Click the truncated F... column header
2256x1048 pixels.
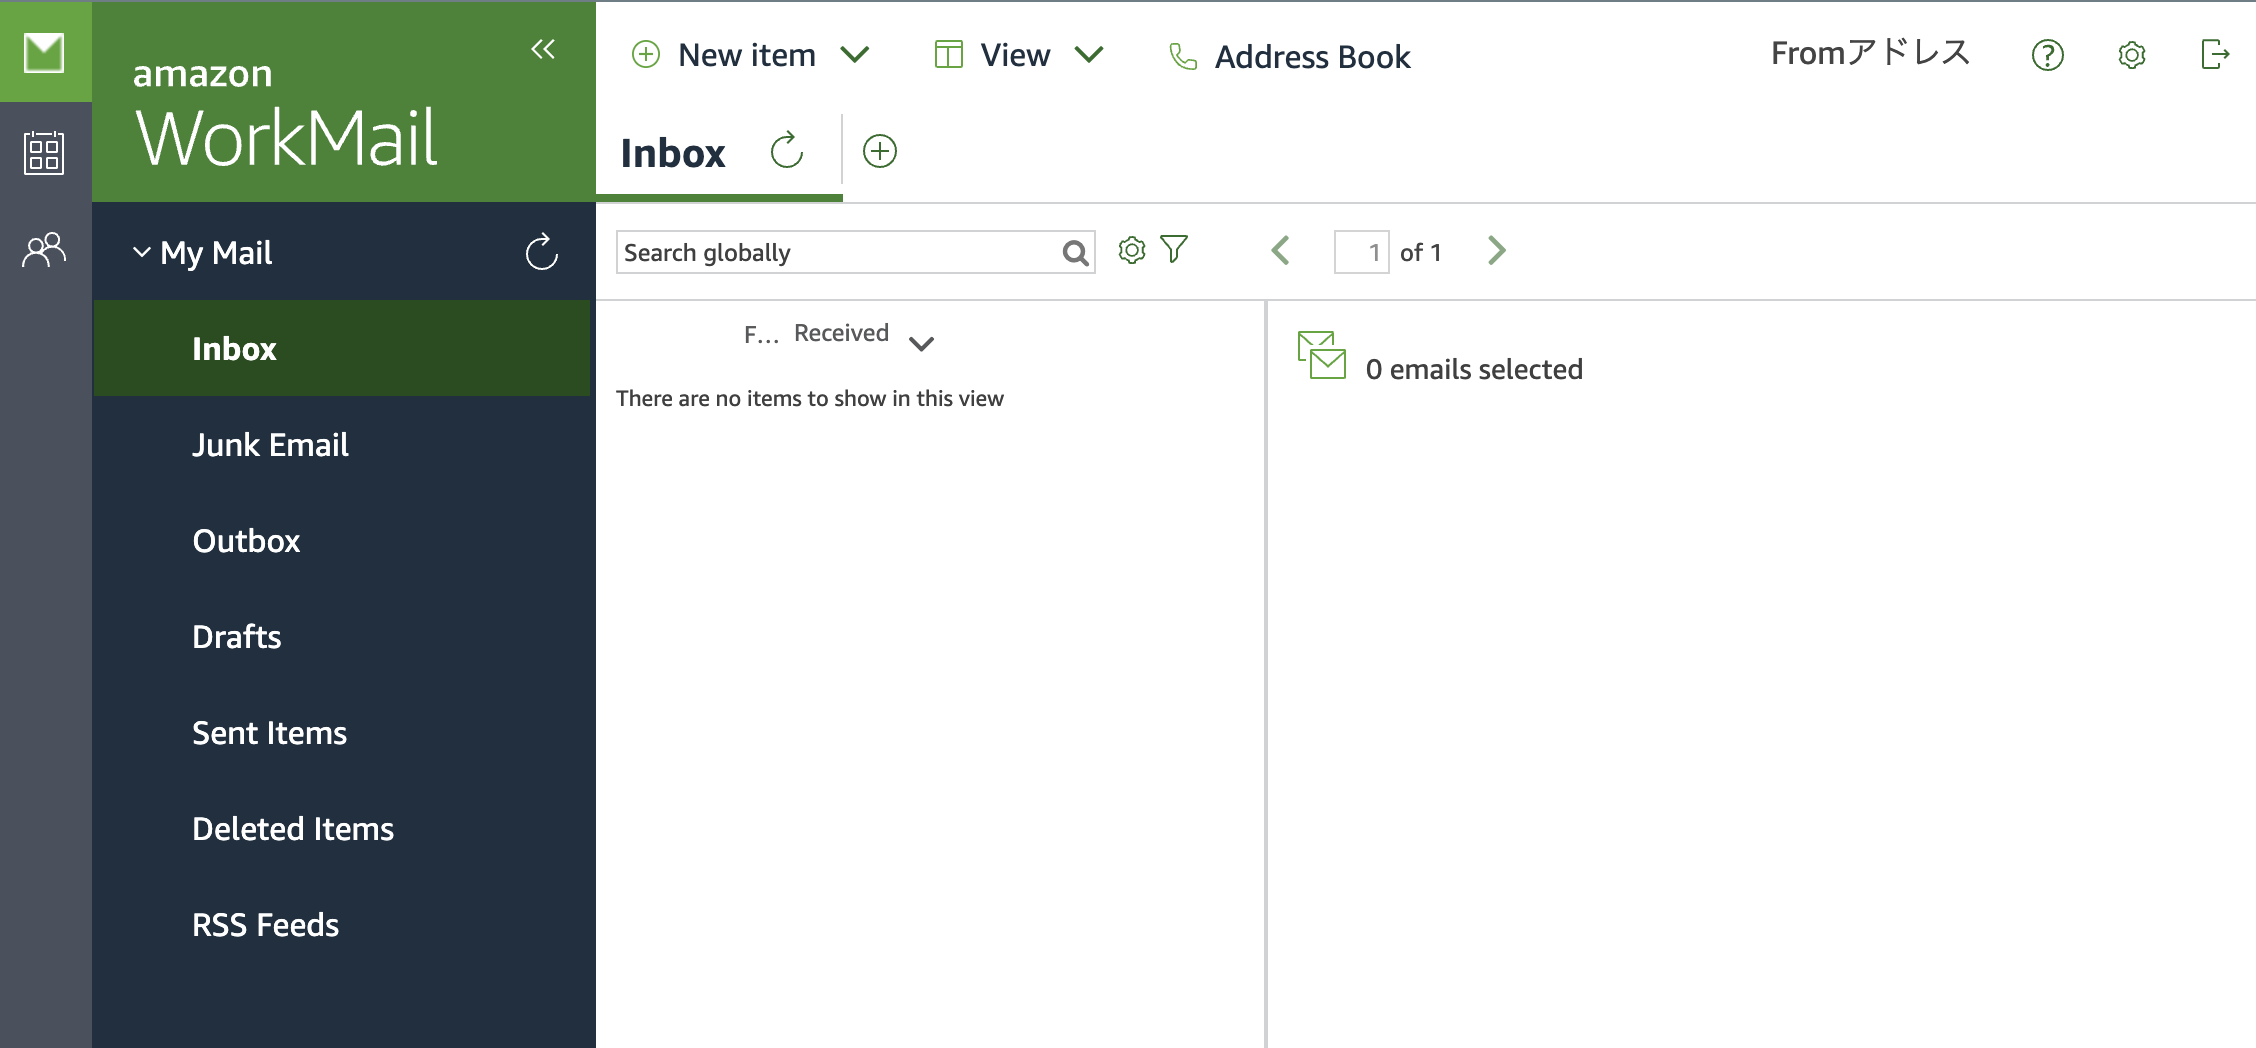[761, 334]
